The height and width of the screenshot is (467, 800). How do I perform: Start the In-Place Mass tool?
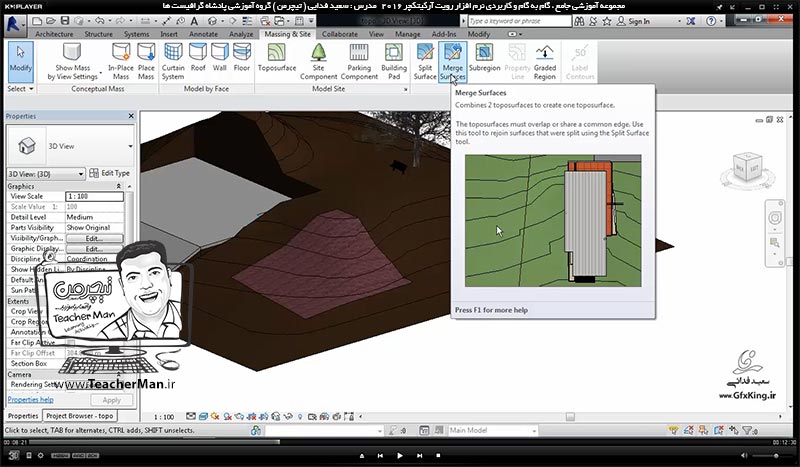(x=121, y=61)
